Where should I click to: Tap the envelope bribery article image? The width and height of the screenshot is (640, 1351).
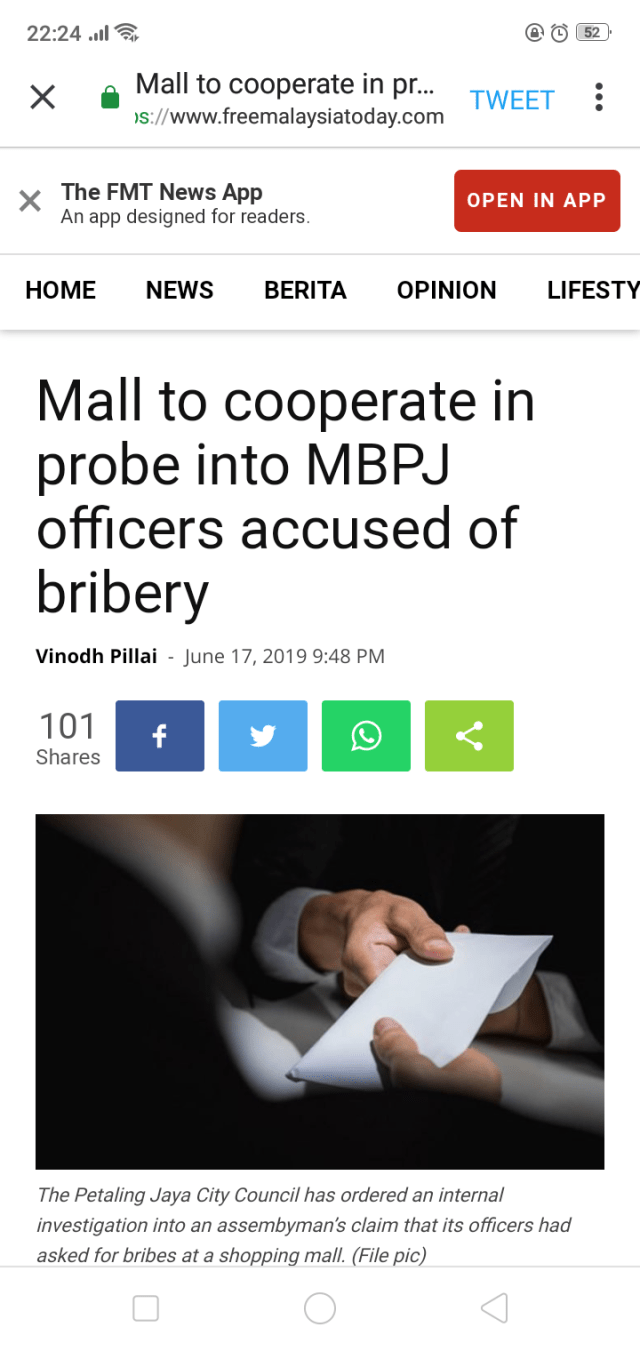coord(320,991)
